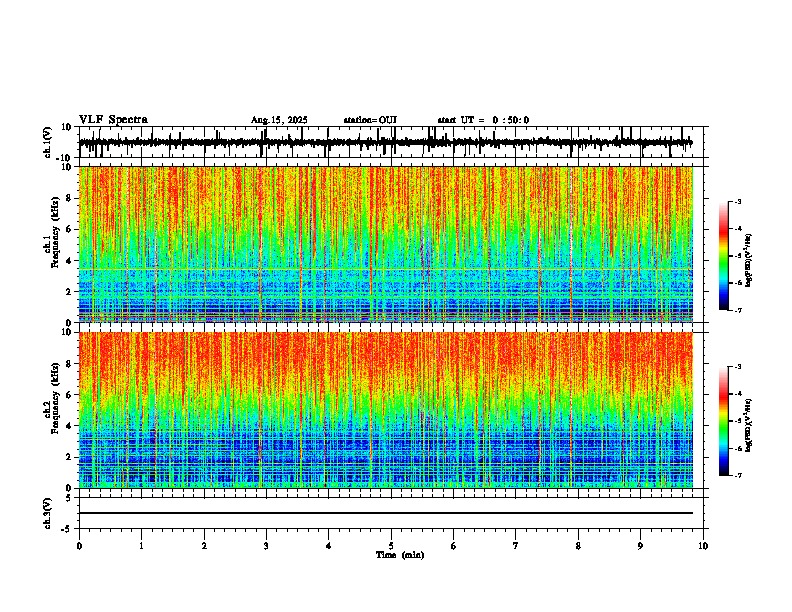Click the "-5" tick on ch.3(V) axis

67,529
